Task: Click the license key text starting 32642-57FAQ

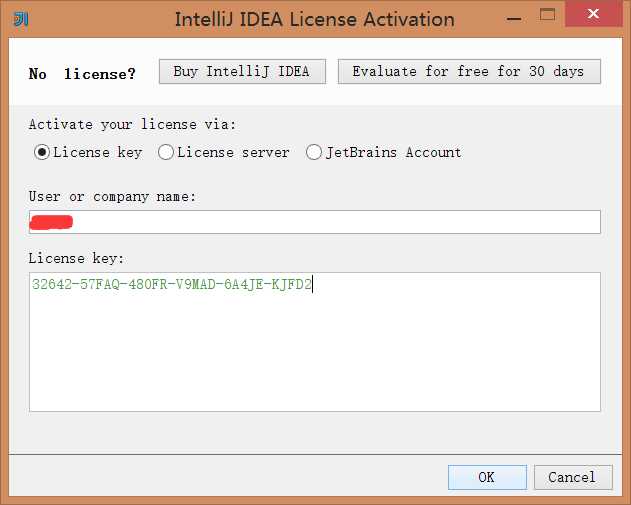Action: (172, 284)
